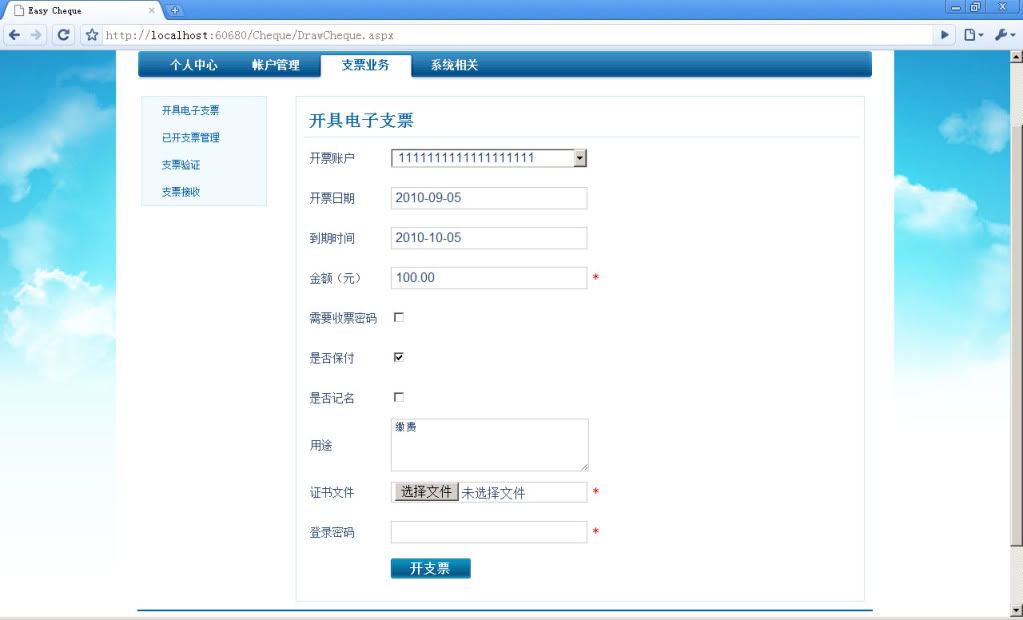The height and width of the screenshot is (620, 1023).
Task: Open a new tab with plus button
Action: [x=175, y=10]
